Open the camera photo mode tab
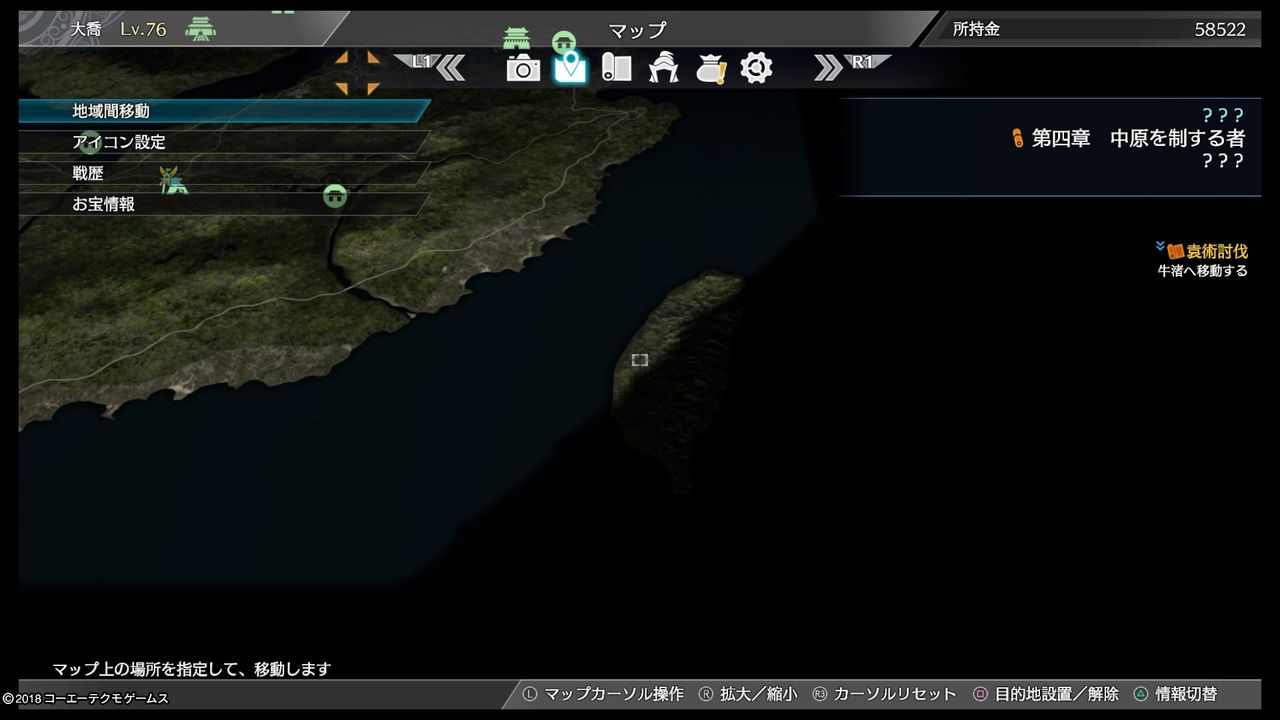The image size is (1280, 720). (x=523, y=68)
